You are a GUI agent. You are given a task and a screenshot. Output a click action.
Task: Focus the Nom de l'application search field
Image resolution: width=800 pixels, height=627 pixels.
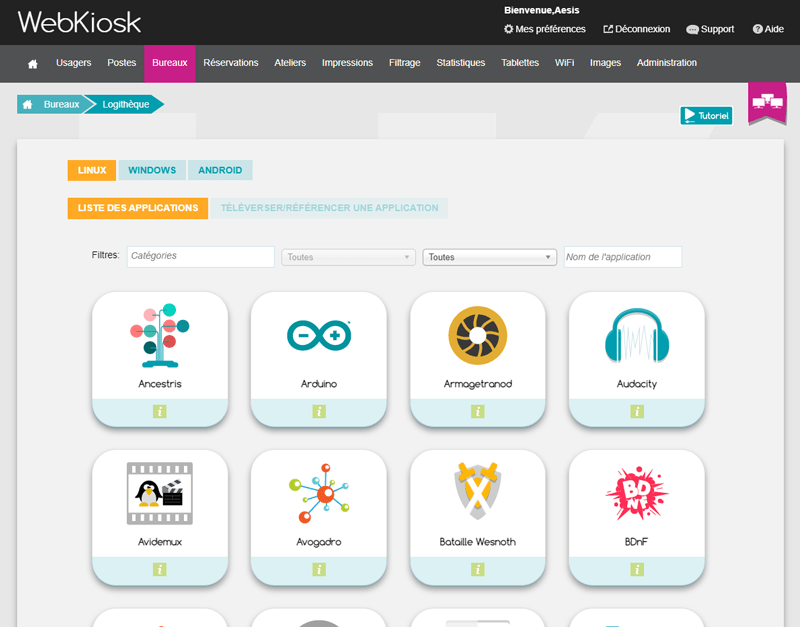click(623, 257)
